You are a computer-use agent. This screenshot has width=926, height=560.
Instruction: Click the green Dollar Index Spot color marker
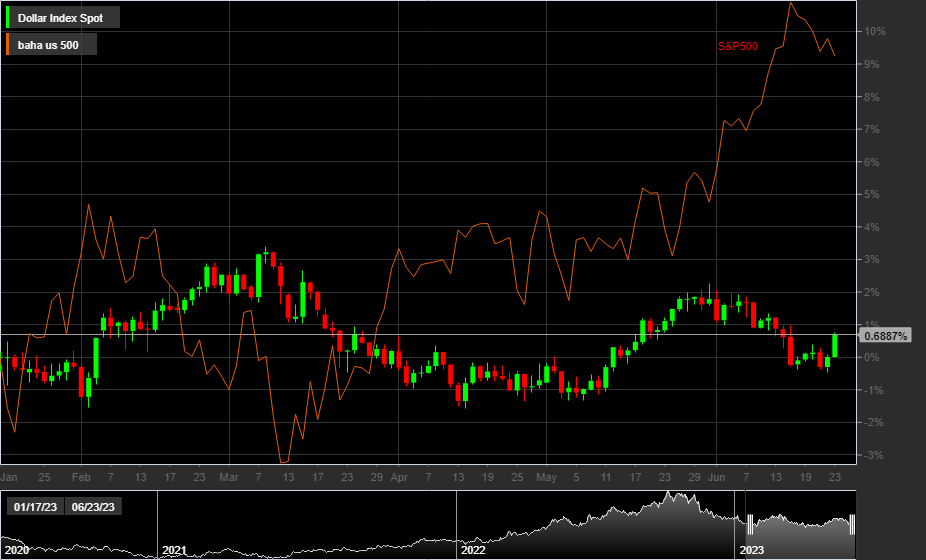click(x=8, y=17)
